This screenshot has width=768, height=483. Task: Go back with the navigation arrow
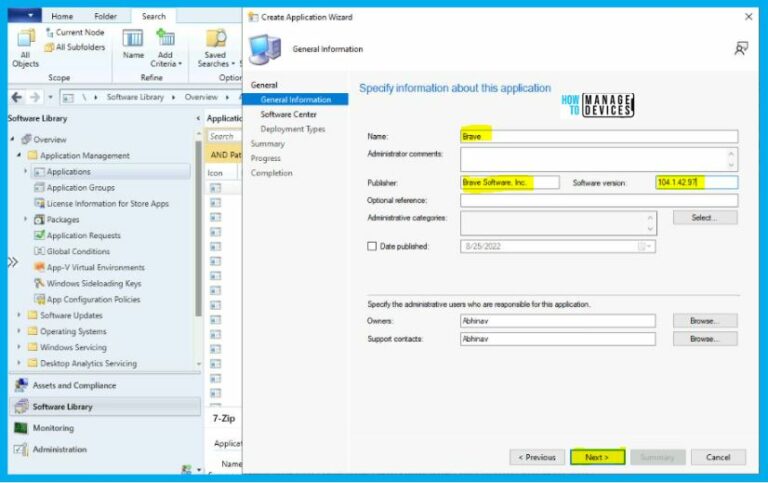[x=17, y=97]
